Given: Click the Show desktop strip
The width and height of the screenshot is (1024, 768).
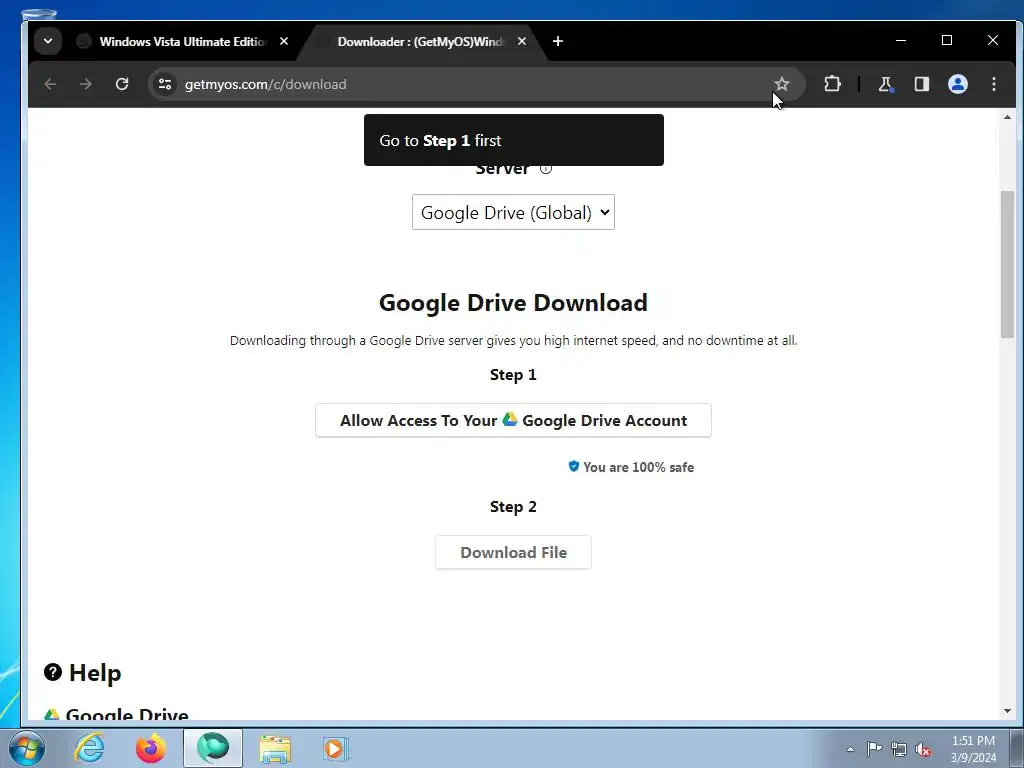Looking at the screenshot, I should click(1017, 749).
